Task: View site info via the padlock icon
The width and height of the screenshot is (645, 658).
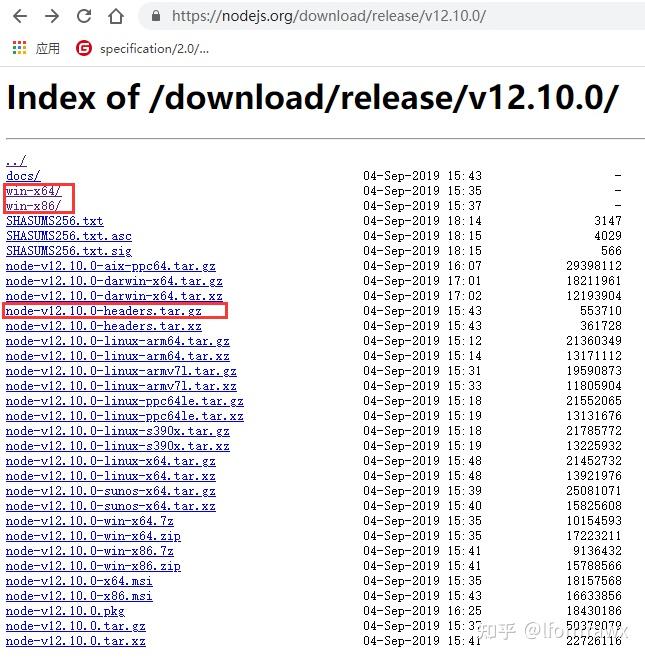Action: (x=156, y=16)
